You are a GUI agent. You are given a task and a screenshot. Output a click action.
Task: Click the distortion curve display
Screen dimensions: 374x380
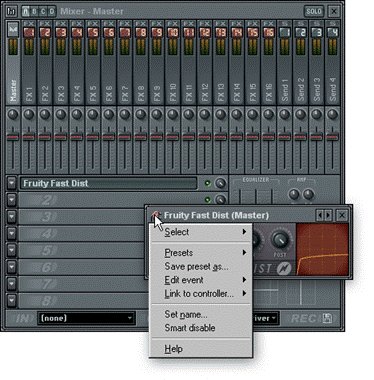322,249
